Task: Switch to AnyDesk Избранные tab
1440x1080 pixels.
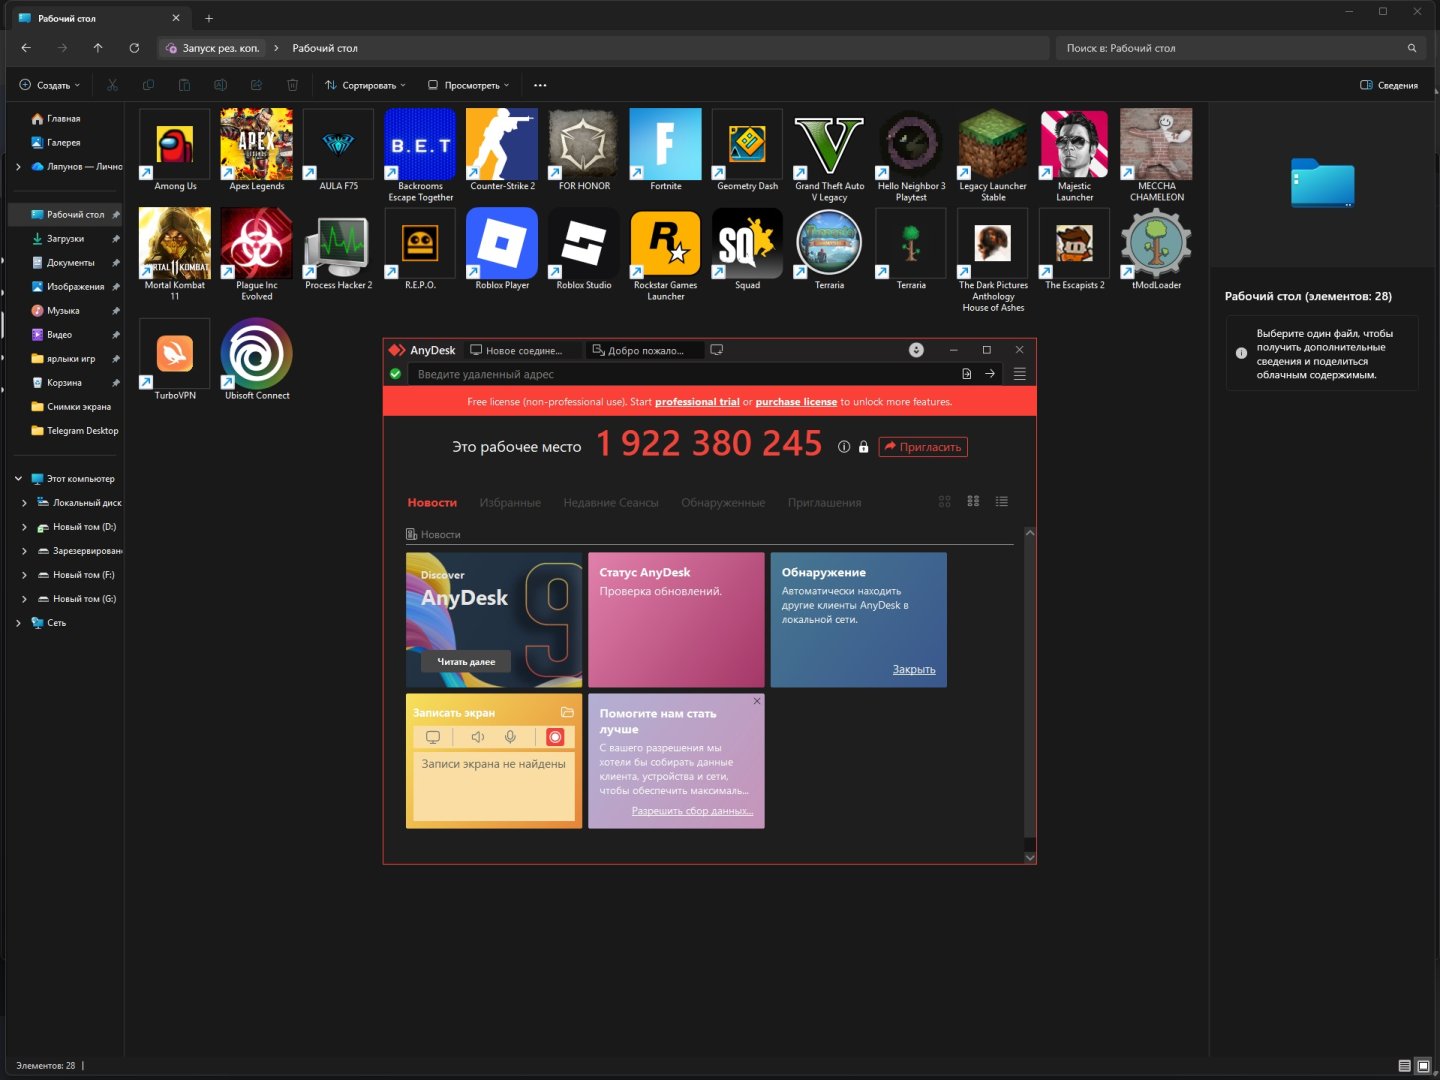Action: click(x=510, y=503)
